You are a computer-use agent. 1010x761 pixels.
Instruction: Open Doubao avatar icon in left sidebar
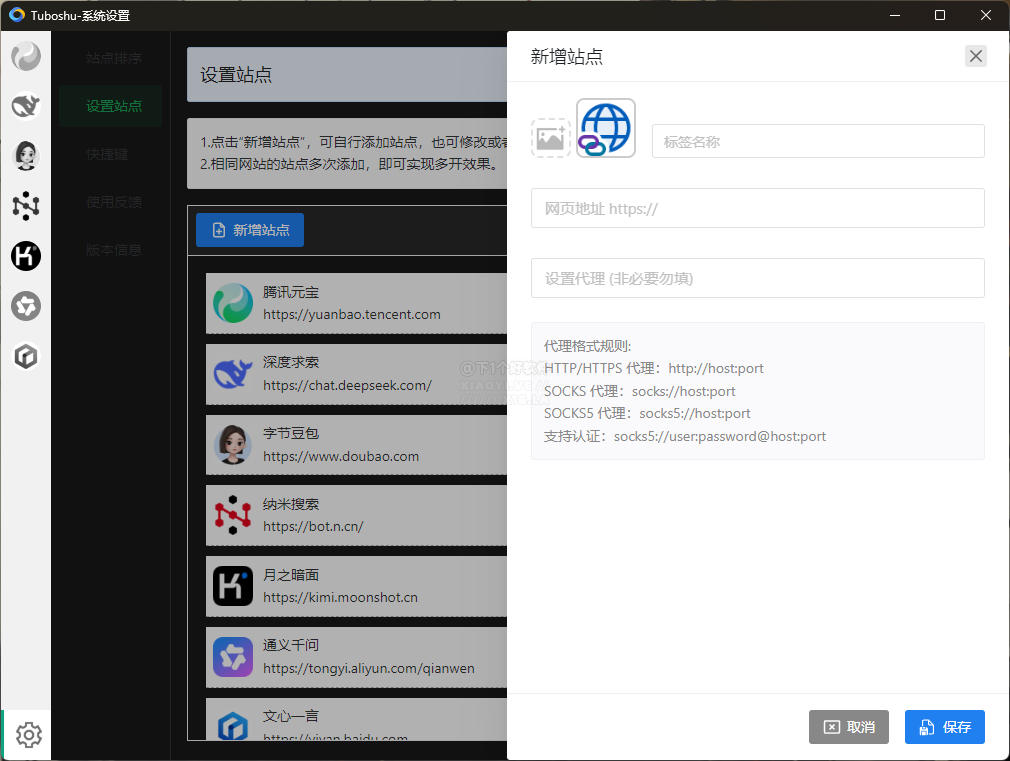(26, 156)
